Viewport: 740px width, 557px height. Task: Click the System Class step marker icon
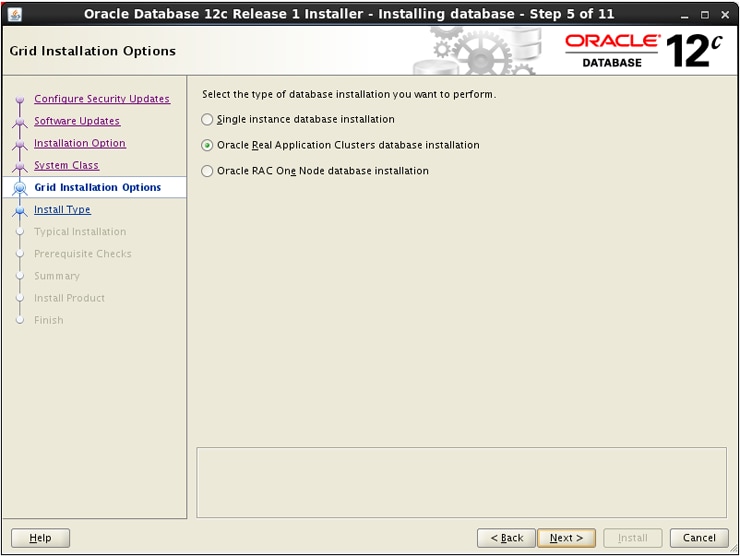coord(20,167)
